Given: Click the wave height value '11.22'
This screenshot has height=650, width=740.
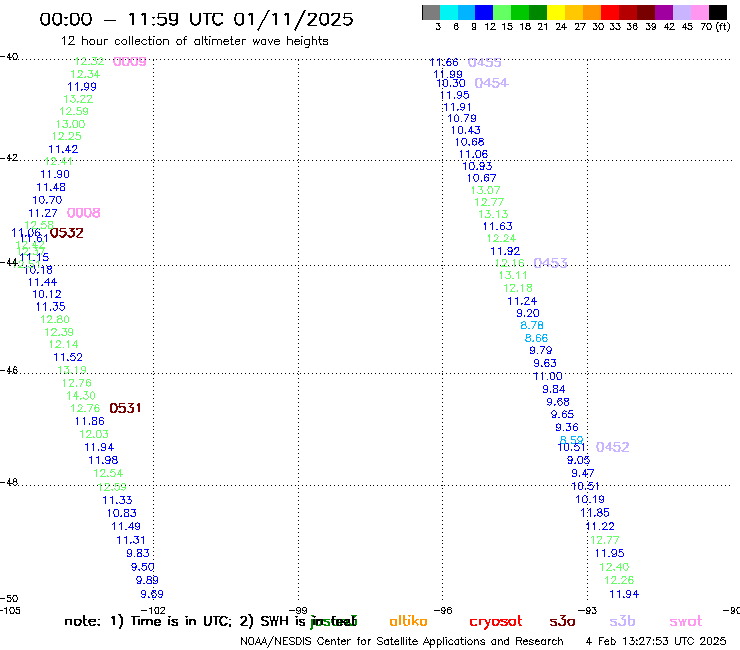Looking at the screenshot, I should click(600, 526).
